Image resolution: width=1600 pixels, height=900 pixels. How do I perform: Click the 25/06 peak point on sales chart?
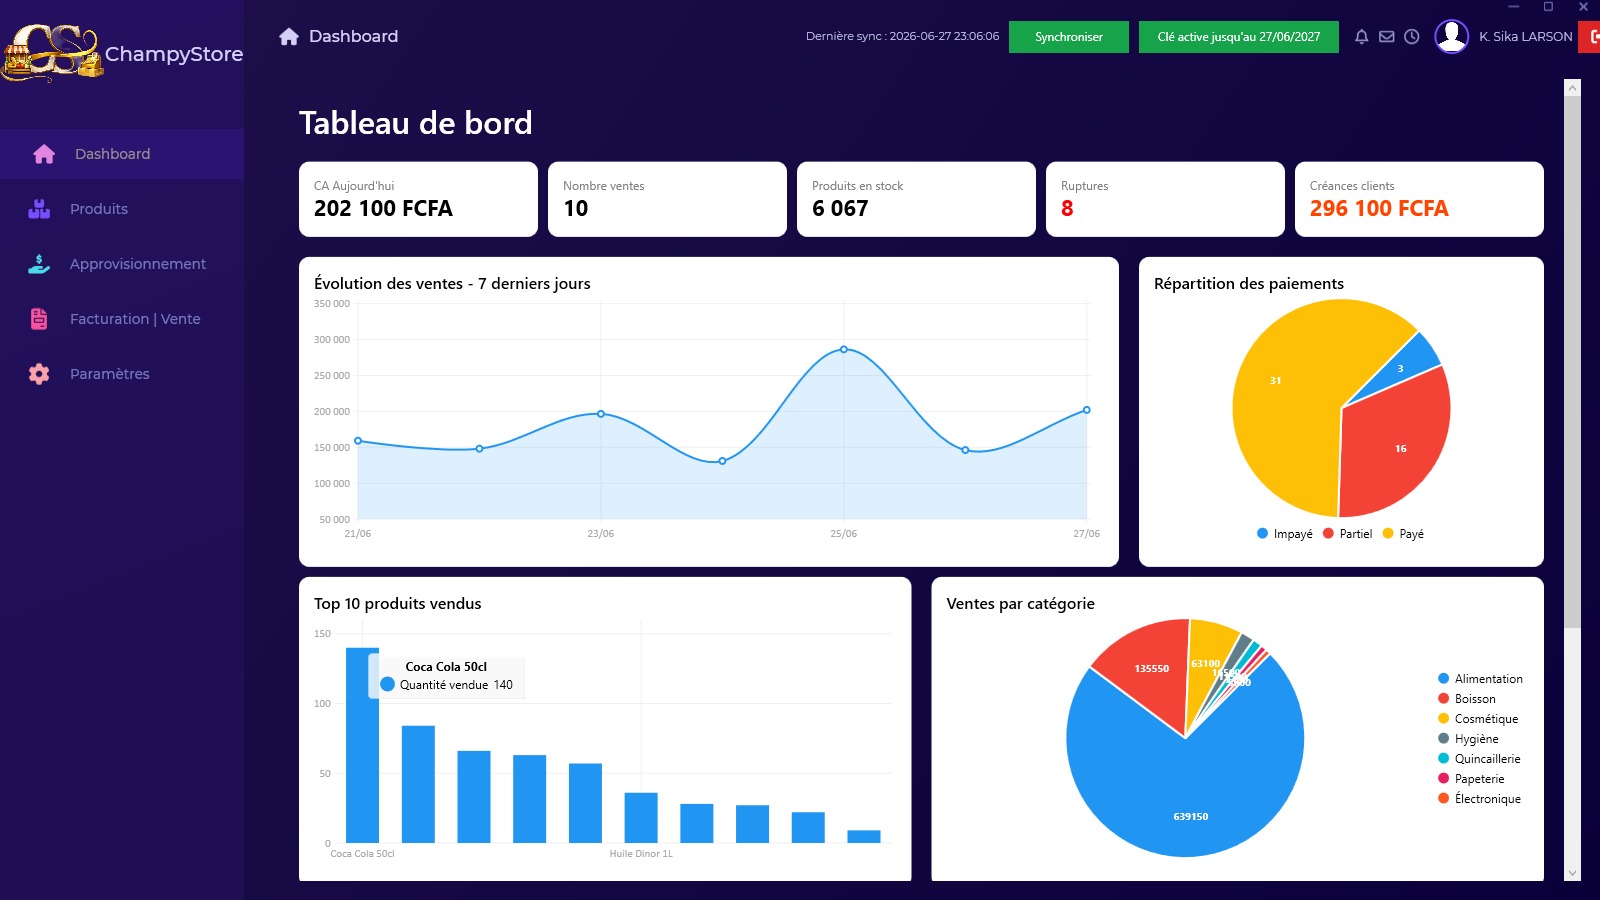point(844,349)
